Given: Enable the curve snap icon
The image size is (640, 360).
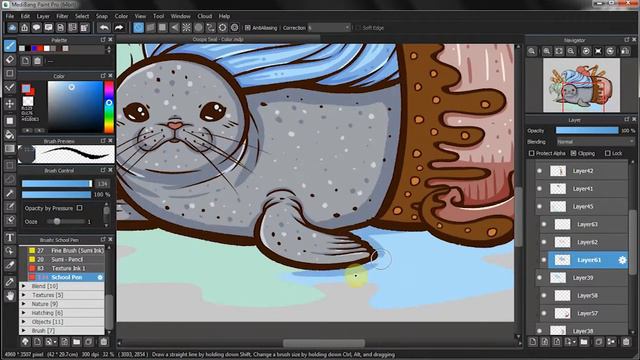Looking at the screenshot, I should click(x=211, y=28).
